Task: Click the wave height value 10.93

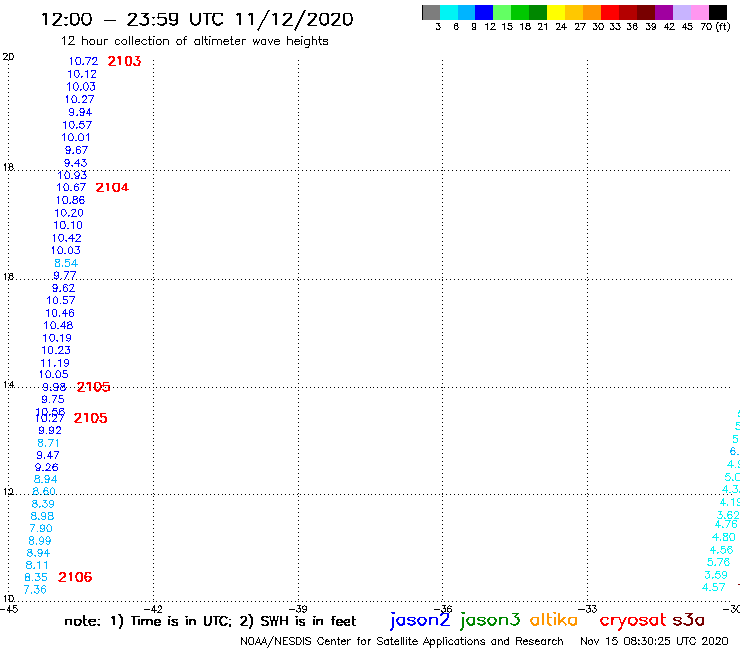Action: (72, 175)
